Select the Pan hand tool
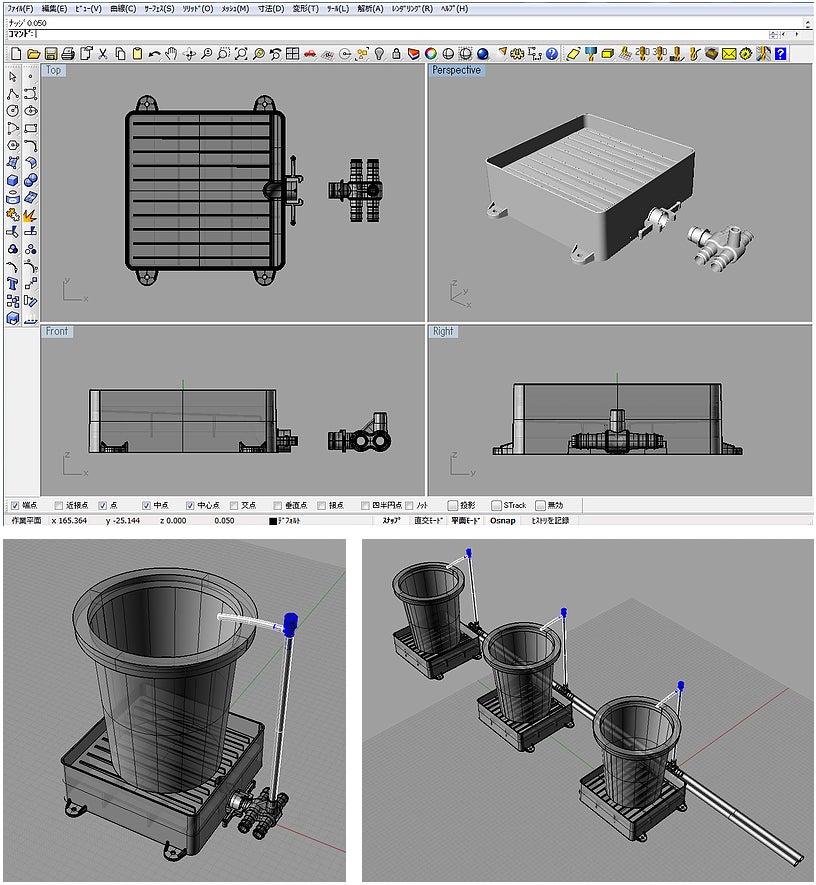The height and width of the screenshot is (885, 816). coord(172,53)
